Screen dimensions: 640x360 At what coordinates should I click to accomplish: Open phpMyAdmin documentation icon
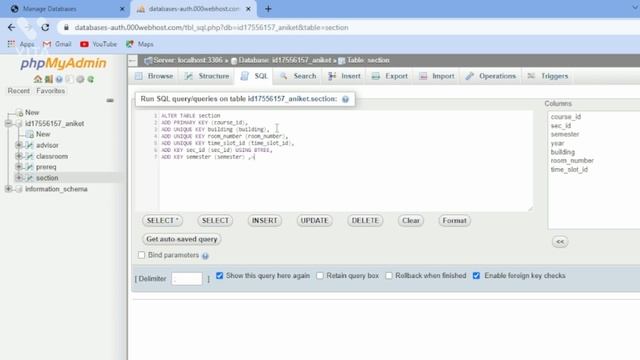tap(59, 79)
